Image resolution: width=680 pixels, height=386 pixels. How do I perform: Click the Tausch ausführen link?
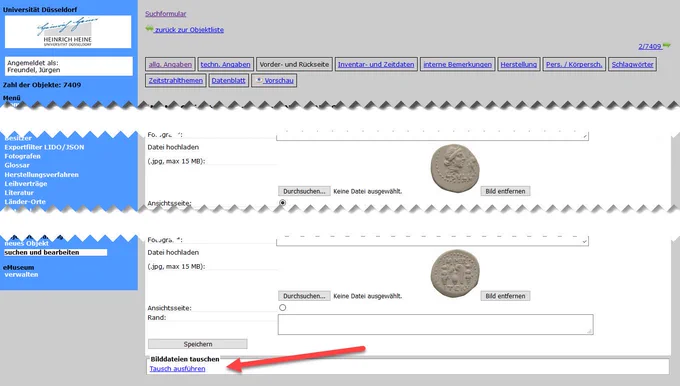coord(177,369)
